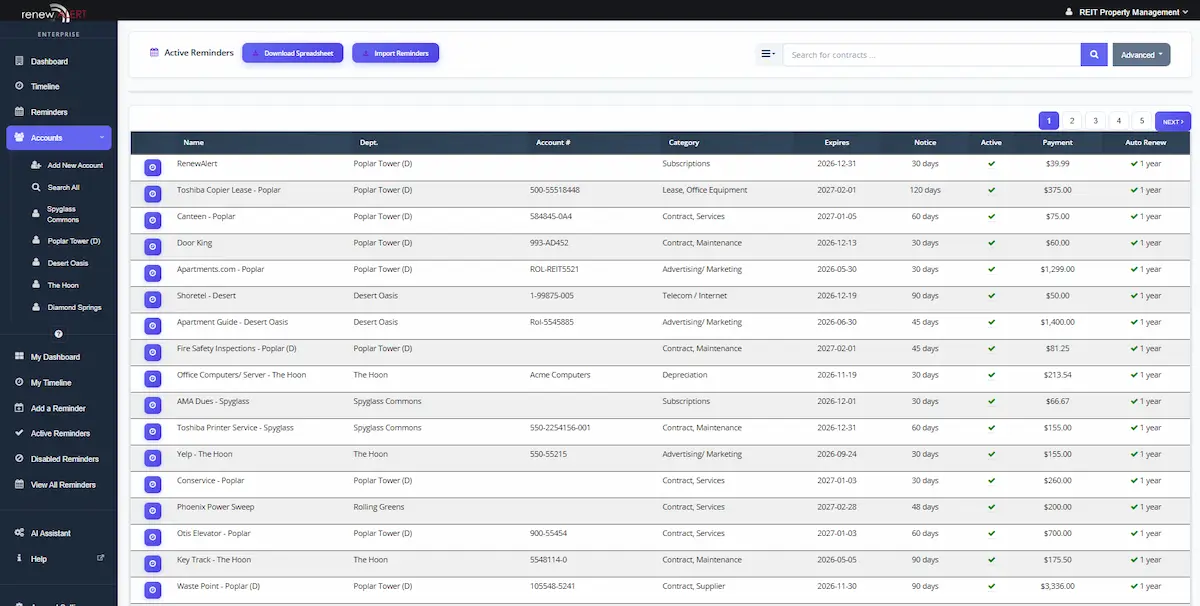Screen dimensions: 1200x606
Task: Click the help question mark icon
Action: (x=58, y=333)
